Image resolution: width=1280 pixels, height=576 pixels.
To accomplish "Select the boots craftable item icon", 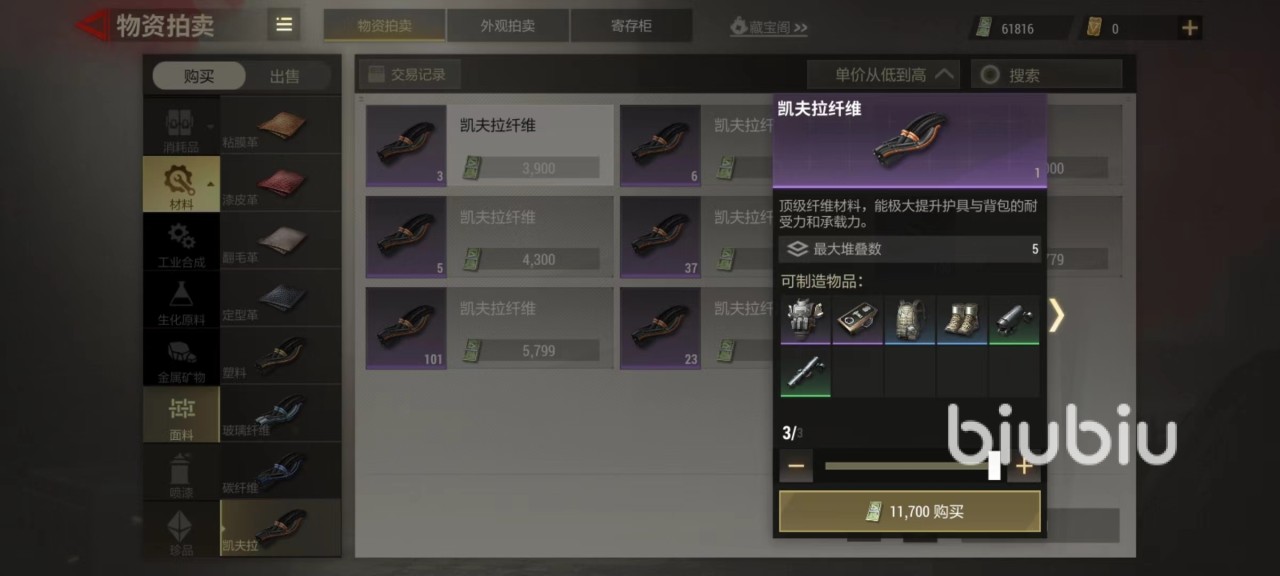I will tap(962, 320).
